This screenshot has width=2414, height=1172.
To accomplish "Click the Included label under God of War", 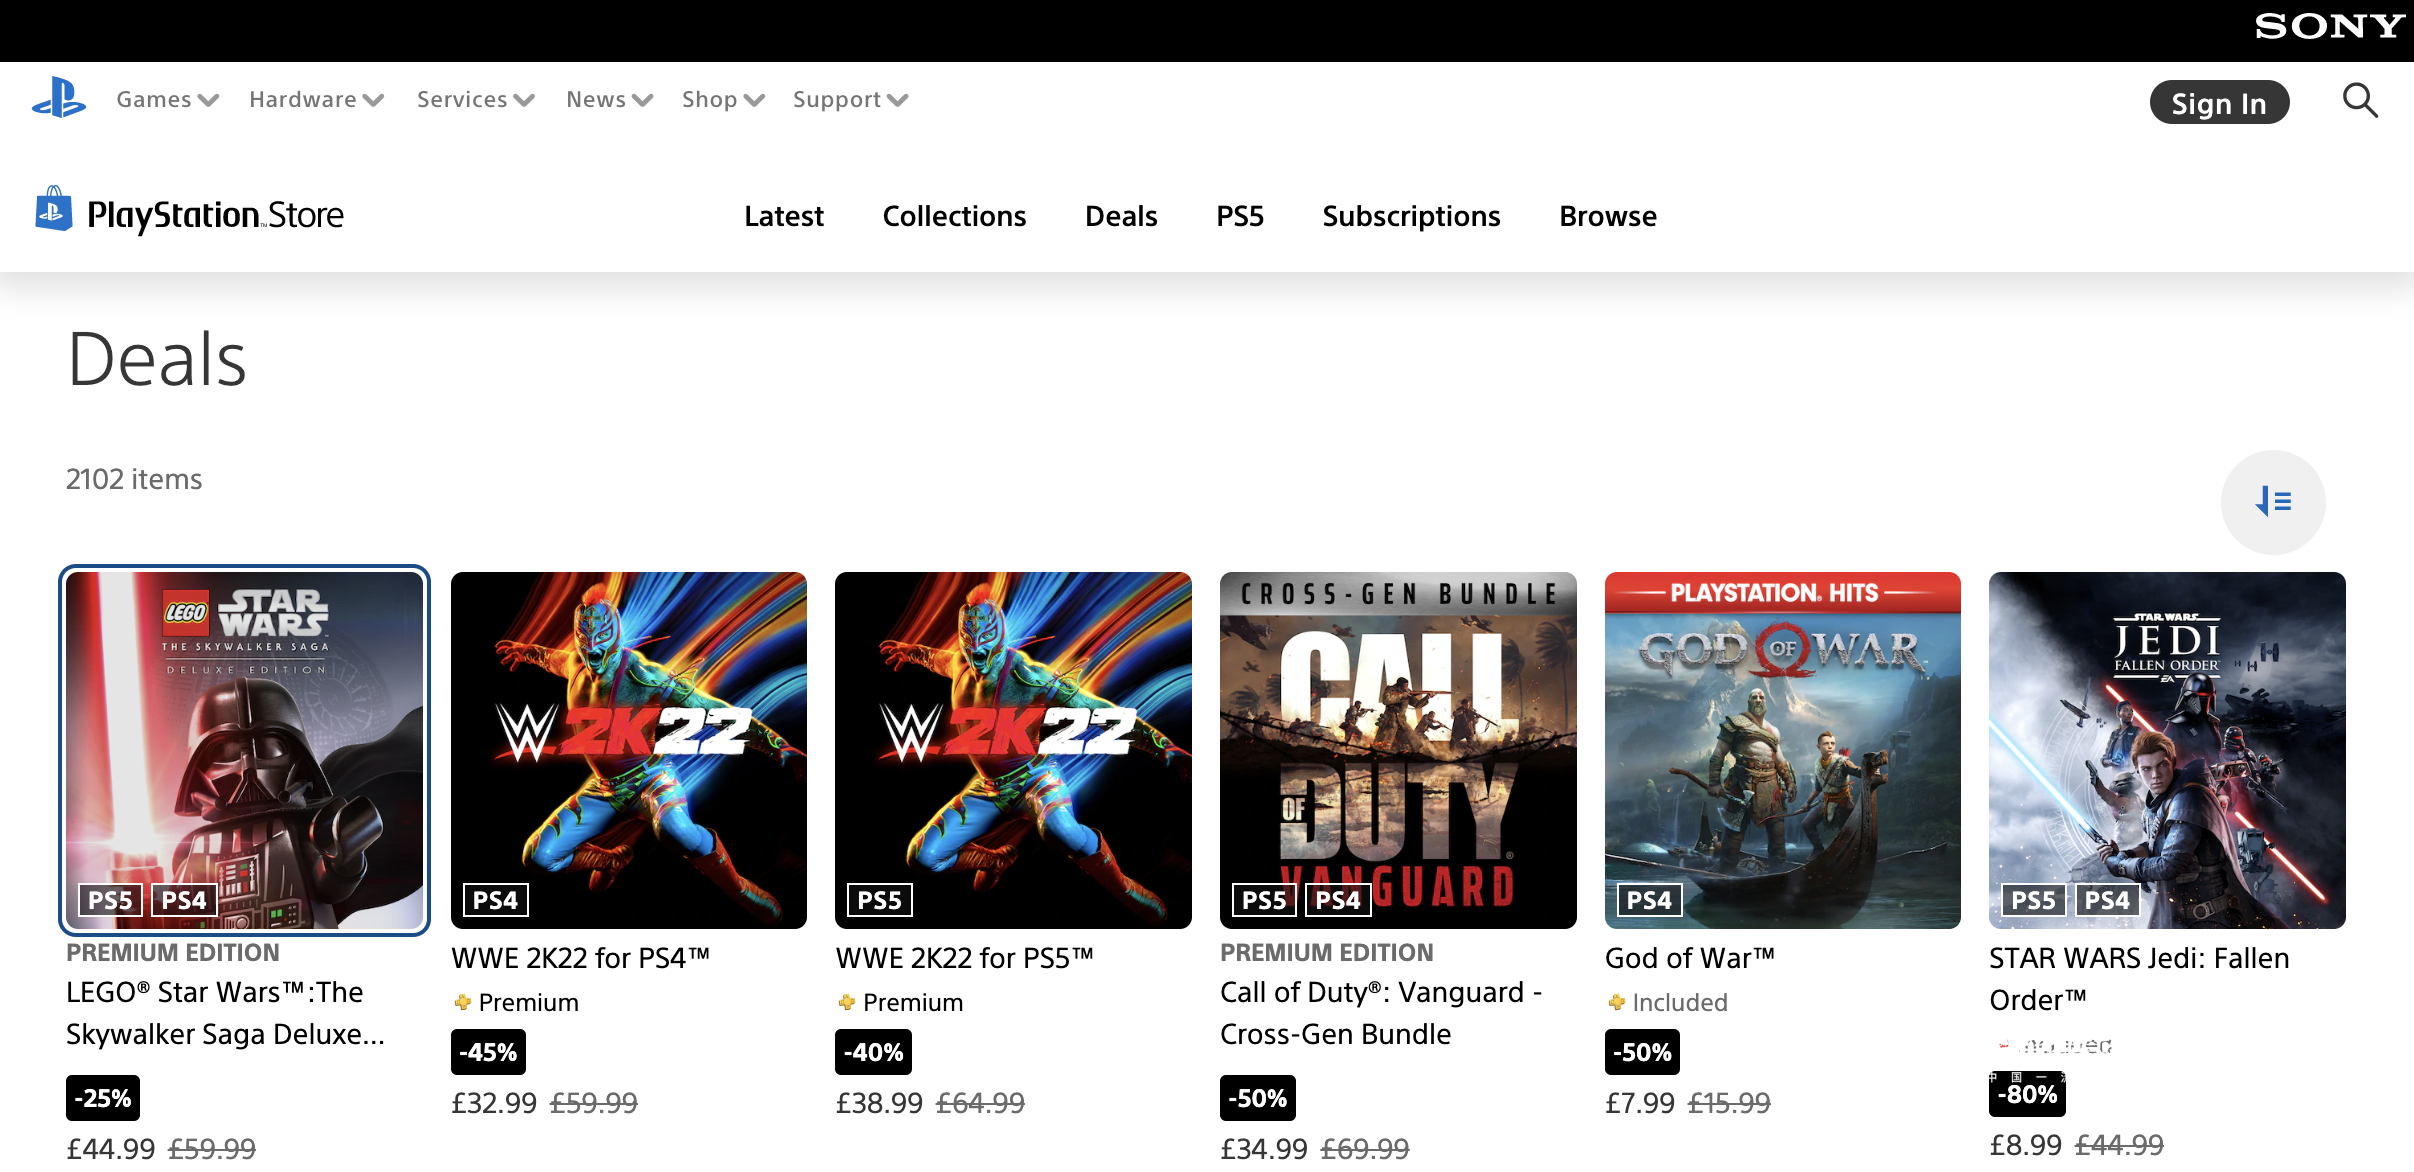I will [x=1680, y=1002].
